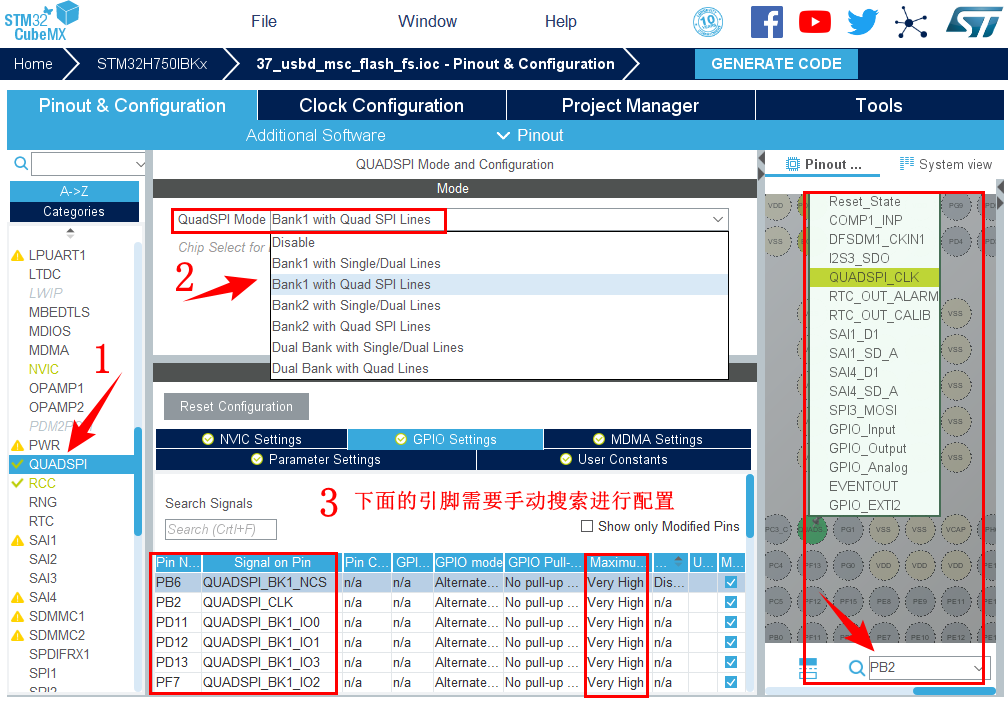1008x701 pixels.
Task: Open the PB2 pin search dropdown
Action: click(977, 668)
